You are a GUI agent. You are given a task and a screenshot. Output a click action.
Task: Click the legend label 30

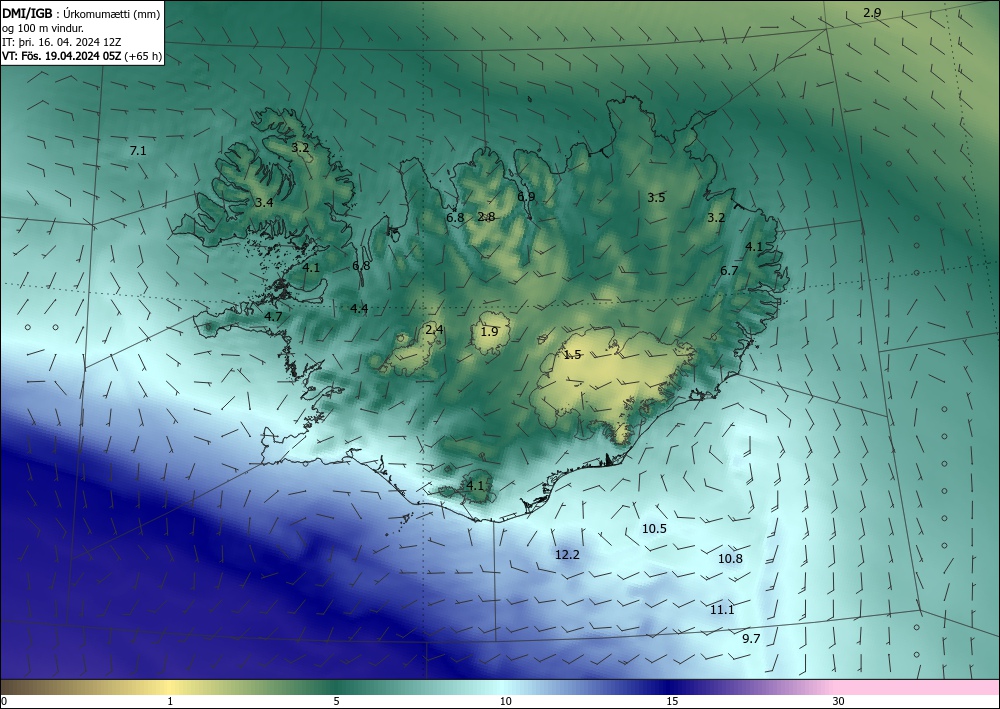(839, 701)
